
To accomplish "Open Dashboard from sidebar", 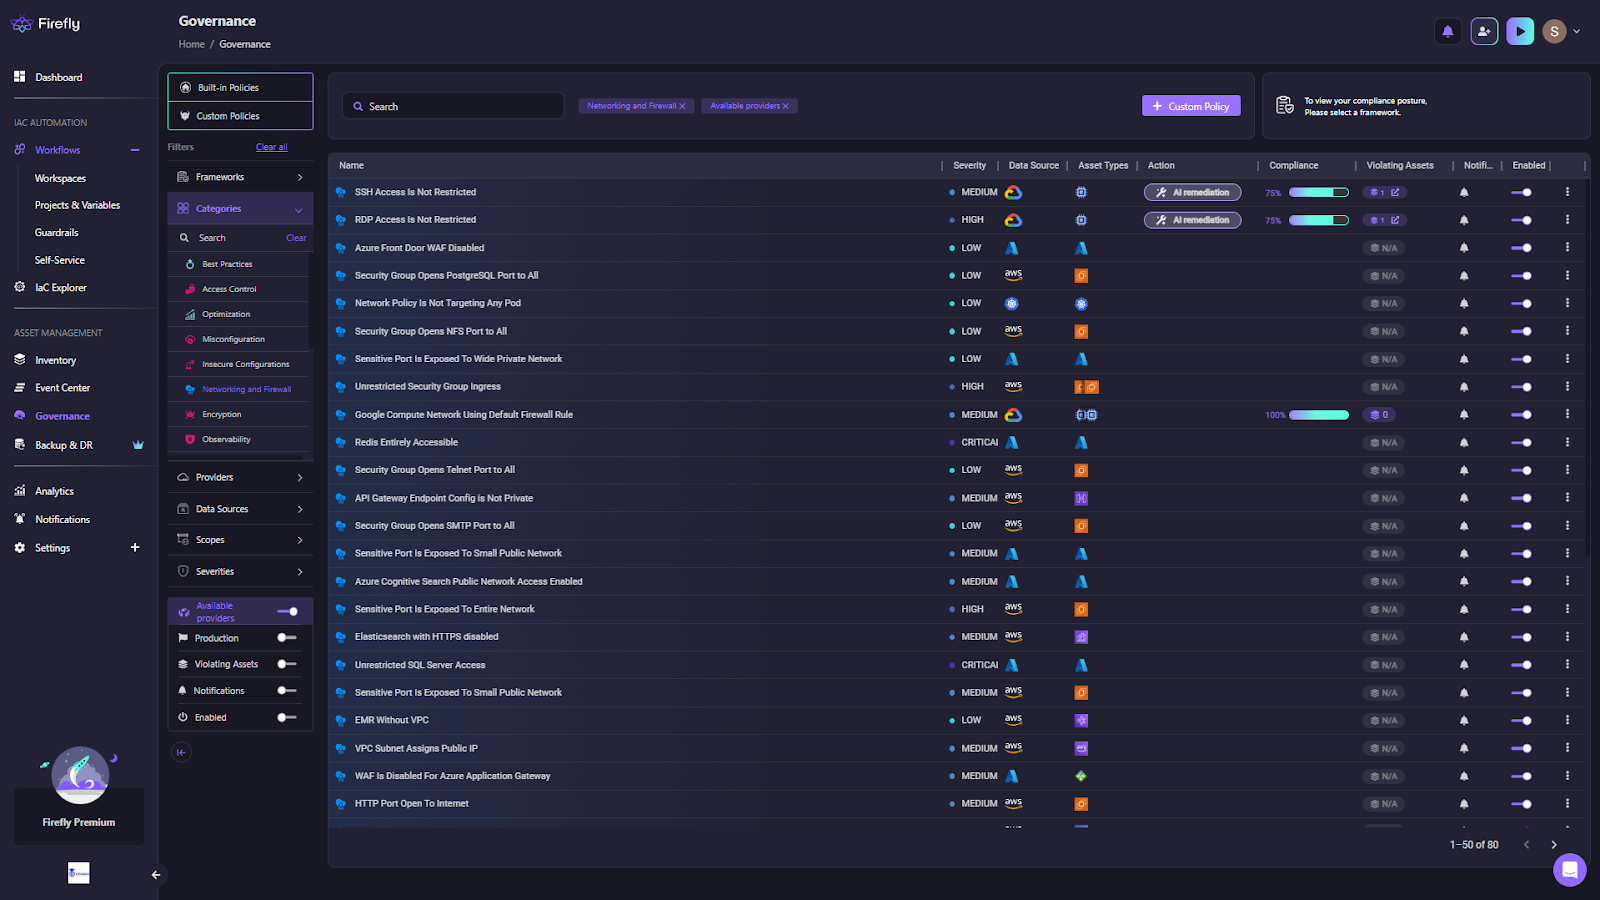I will [x=59, y=77].
